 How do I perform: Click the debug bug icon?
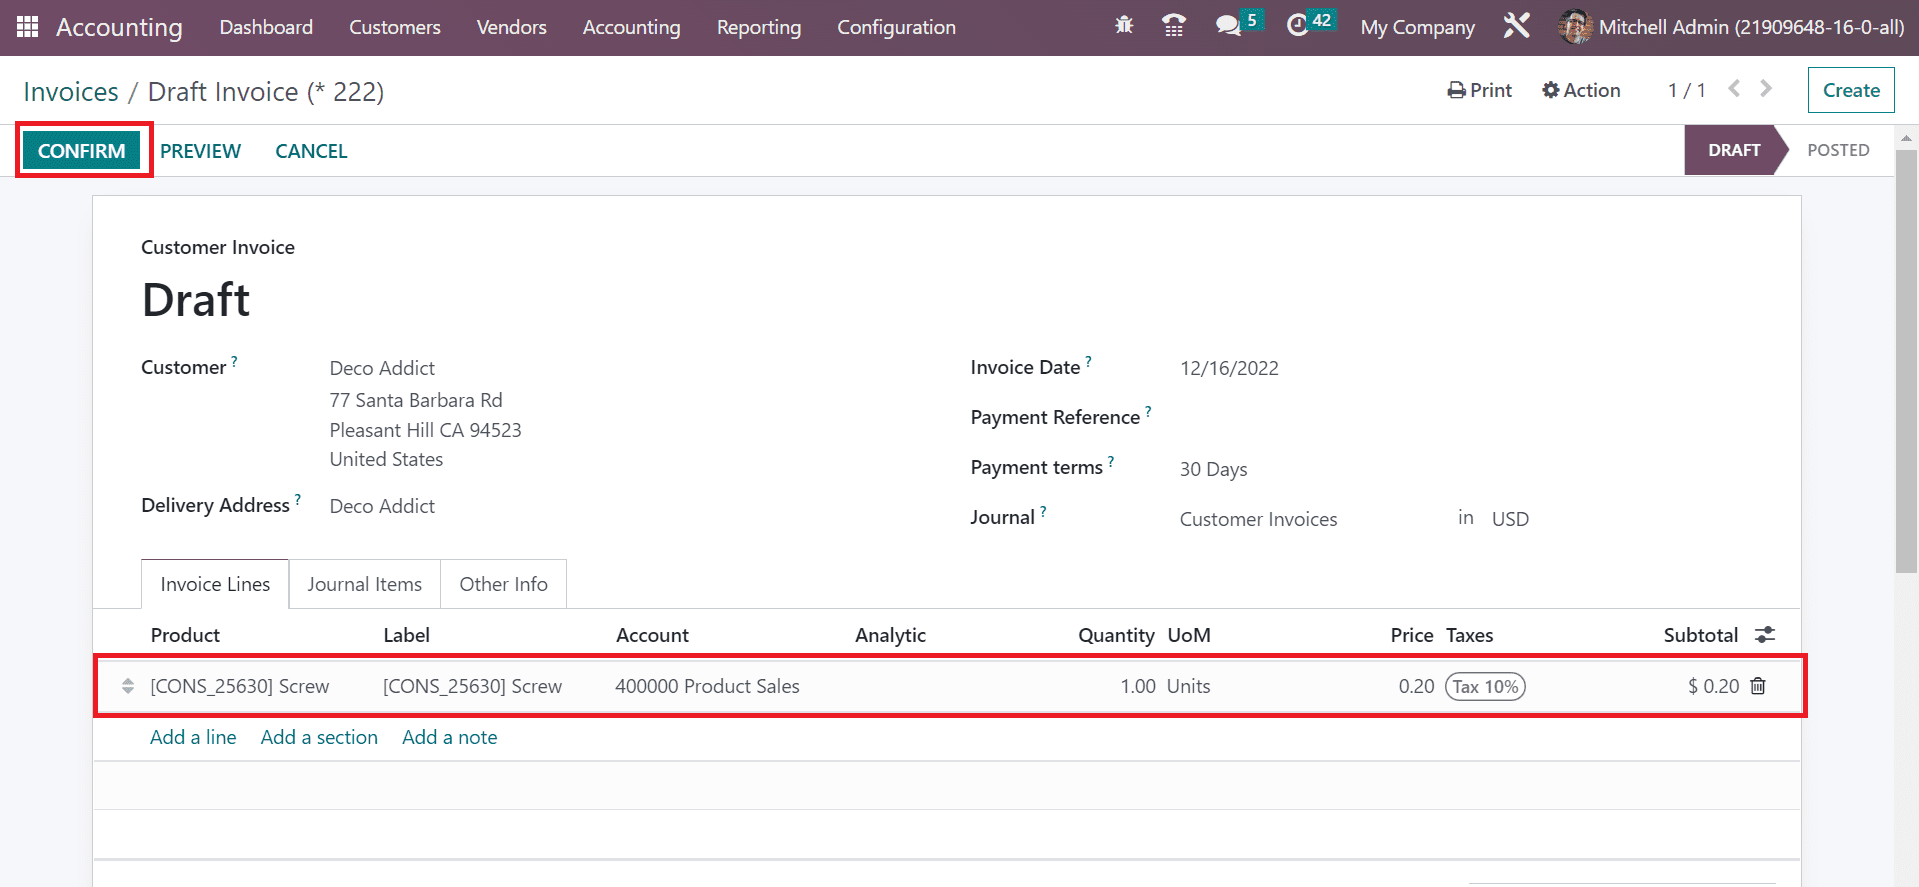1124,26
